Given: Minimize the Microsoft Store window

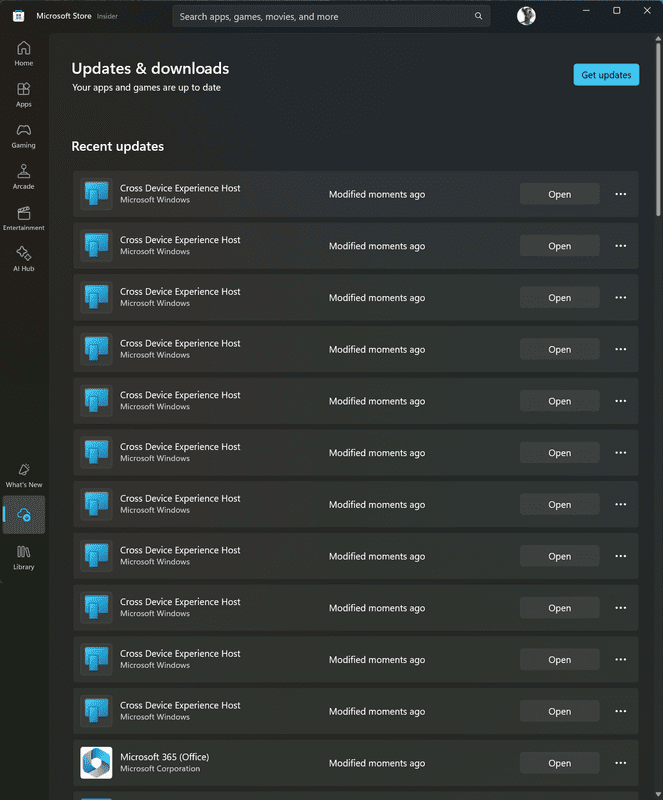Looking at the screenshot, I should [586, 11].
